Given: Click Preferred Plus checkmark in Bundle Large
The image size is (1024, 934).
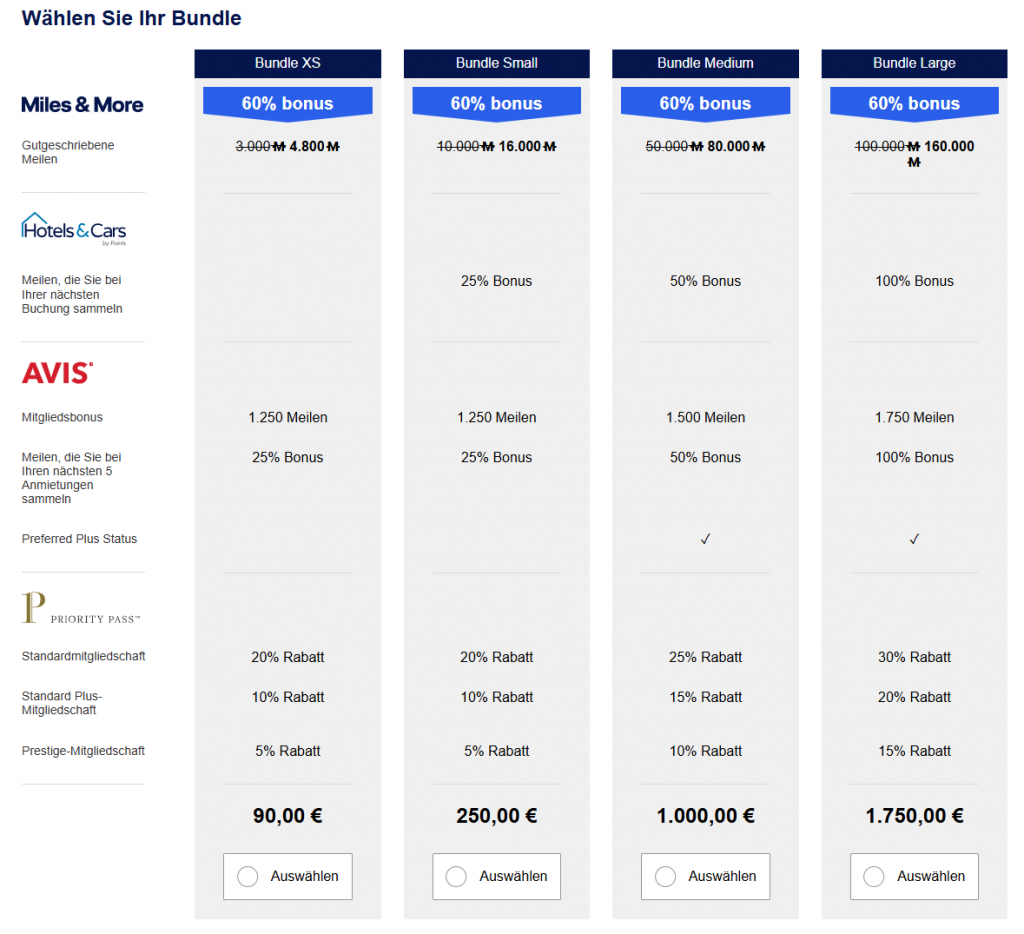Looking at the screenshot, I should pos(914,539).
